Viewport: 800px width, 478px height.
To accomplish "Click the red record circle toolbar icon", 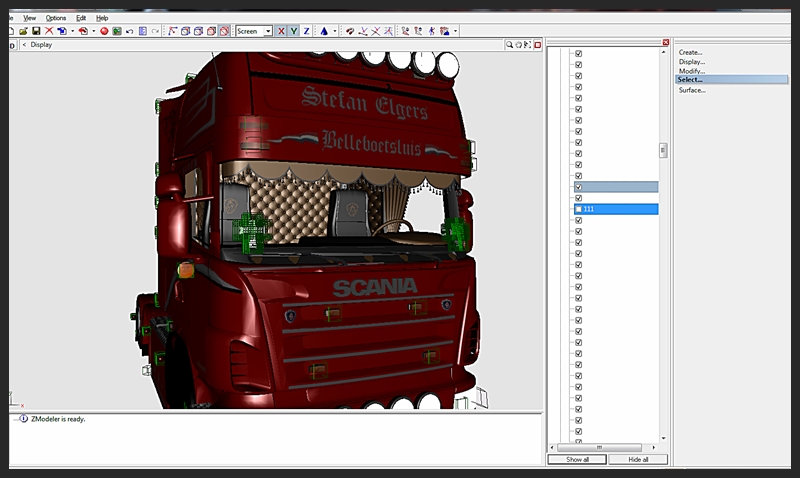I will coord(104,31).
